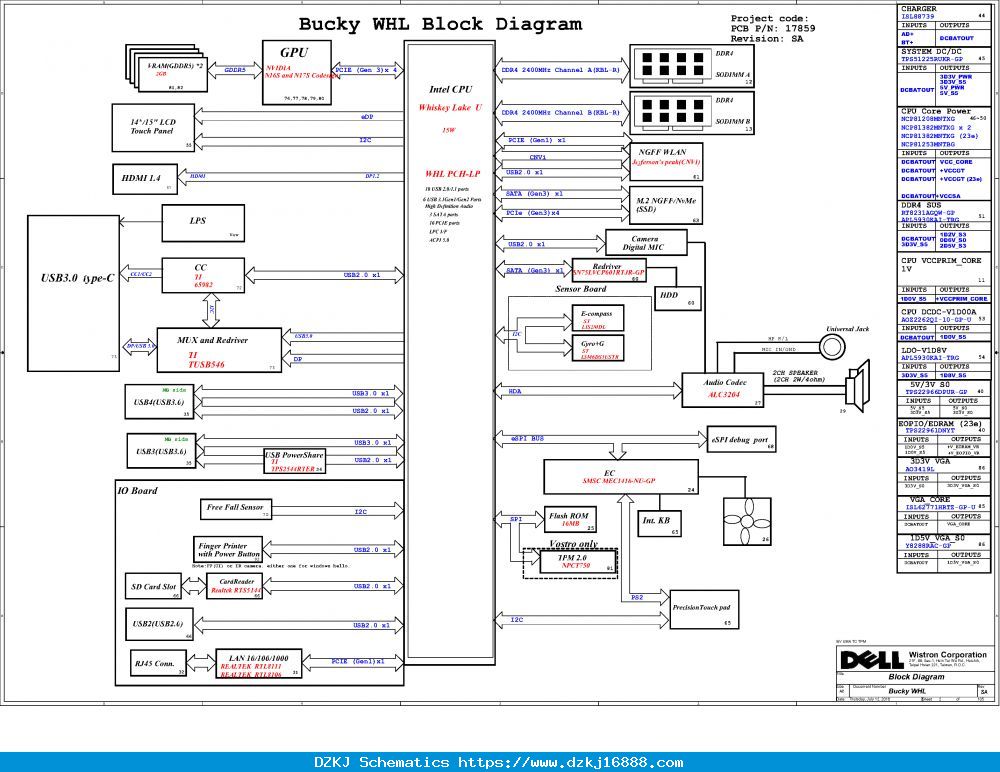Click the CHARGER header in power table
1000x772 pixels.
(x=918, y=9)
